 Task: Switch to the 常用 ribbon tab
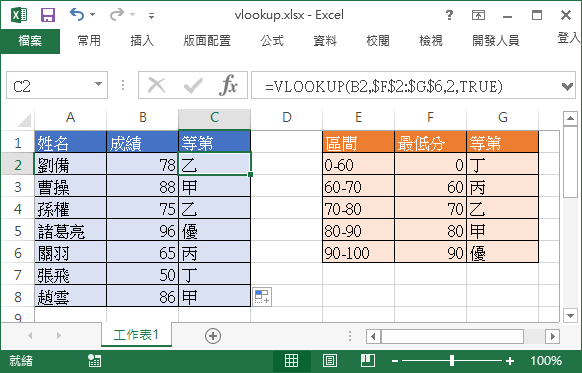(x=89, y=40)
